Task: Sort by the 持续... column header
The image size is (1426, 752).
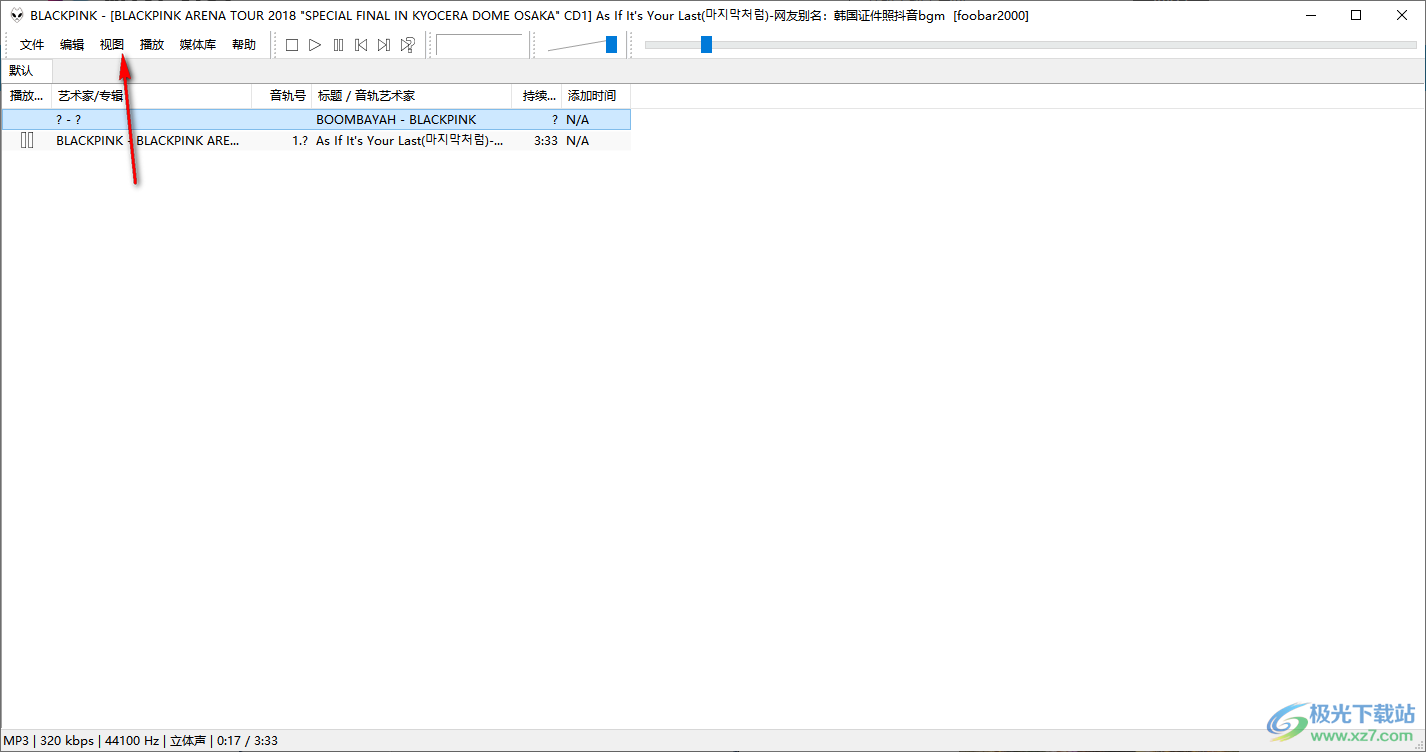Action: (x=537, y=96)
